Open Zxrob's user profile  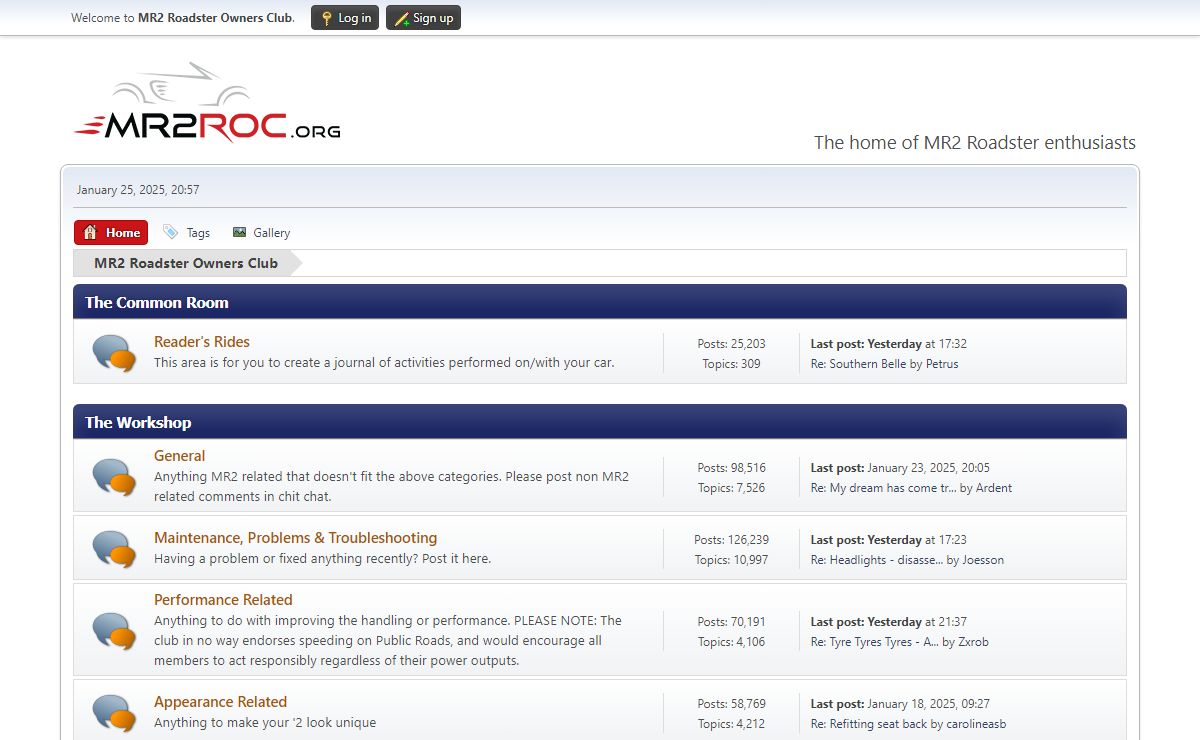973,642
